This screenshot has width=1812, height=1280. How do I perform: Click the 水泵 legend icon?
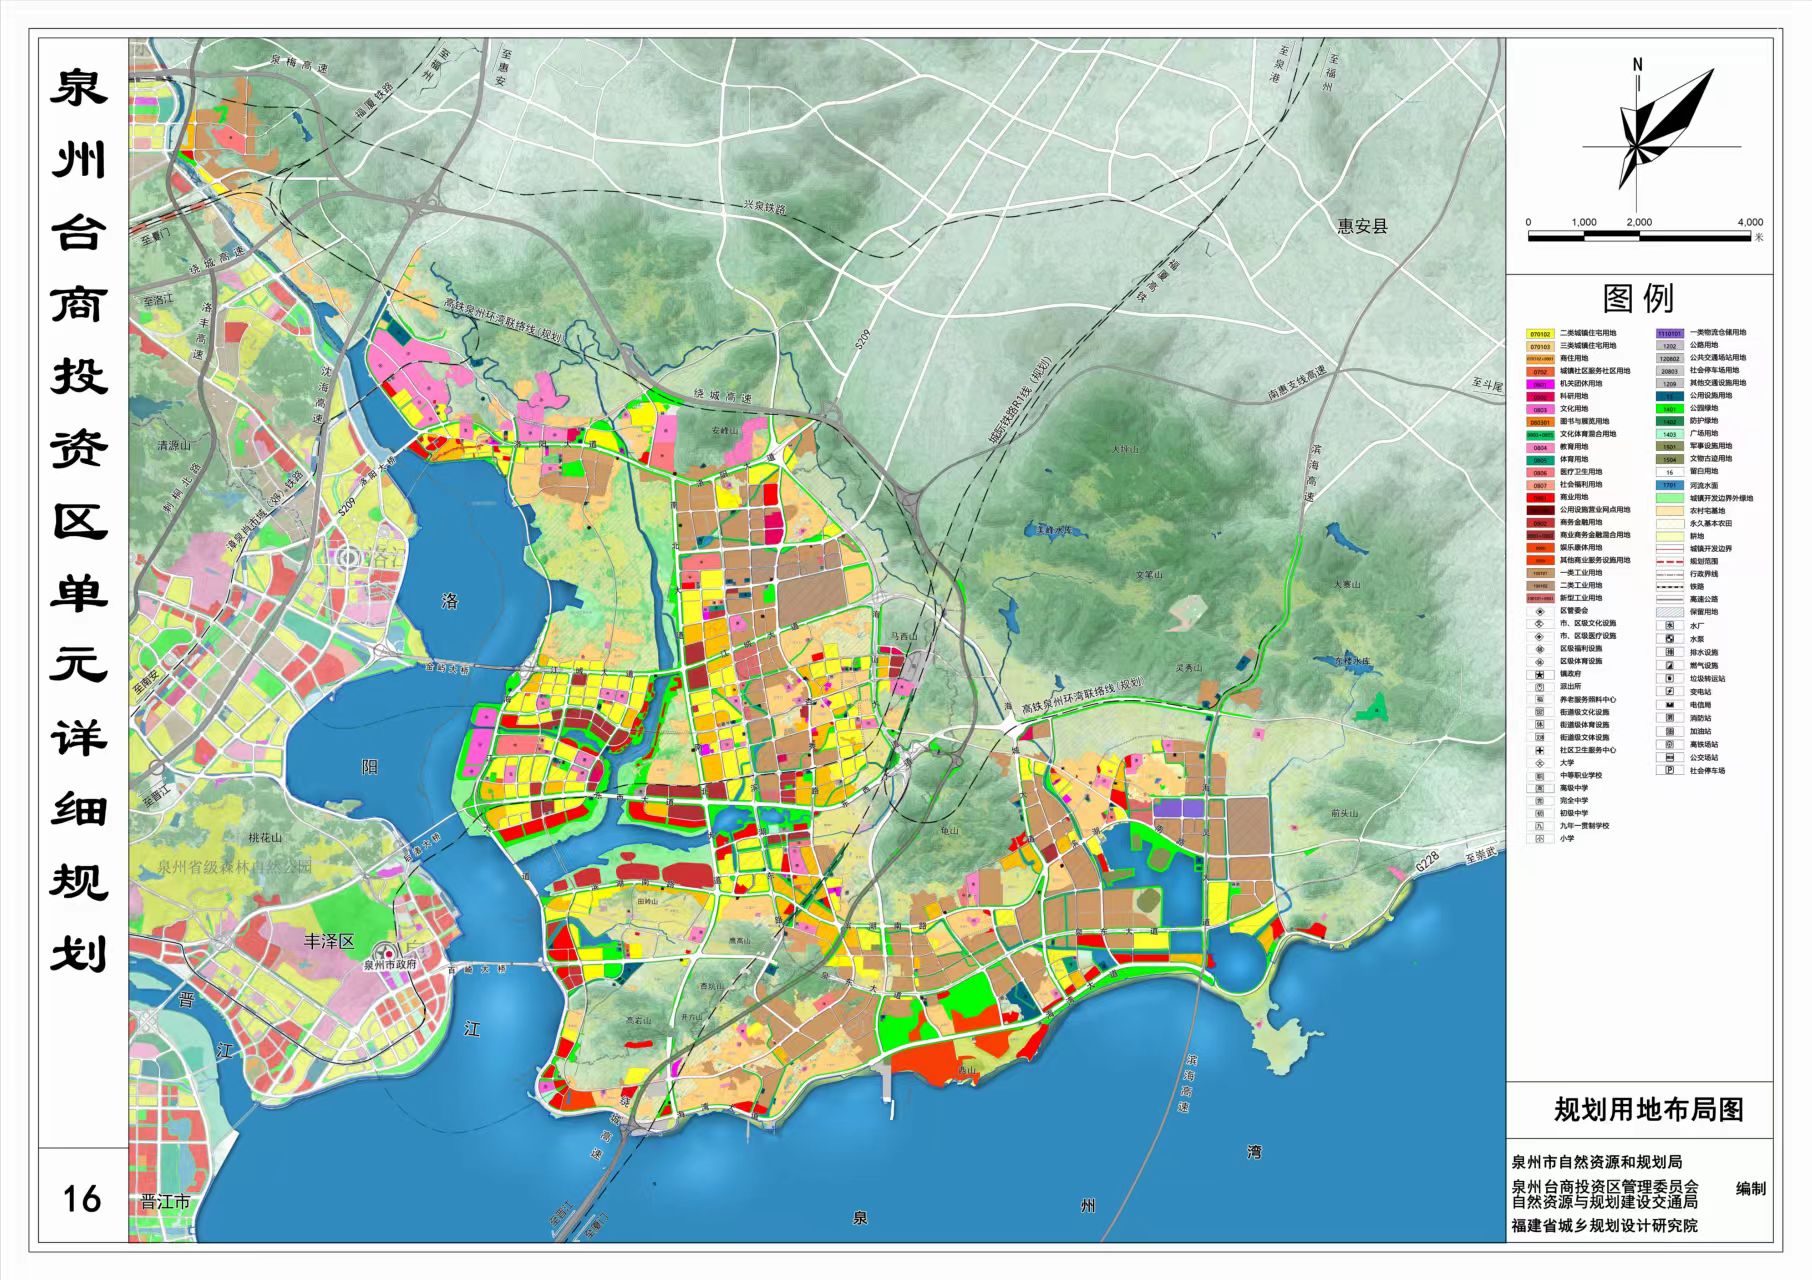click(1669, 638)
